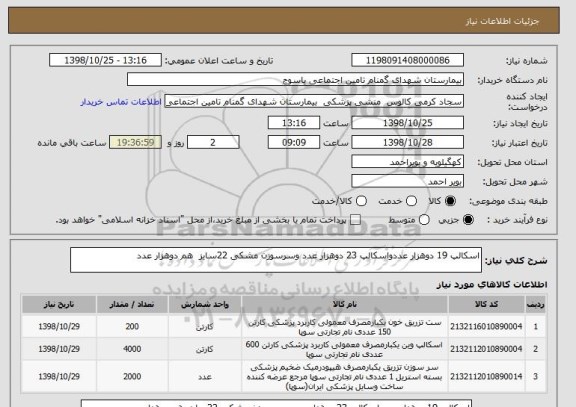Click the public announcement date field 13:16
Viewport: 576px width, 407px height.
(x=105, y=60)
